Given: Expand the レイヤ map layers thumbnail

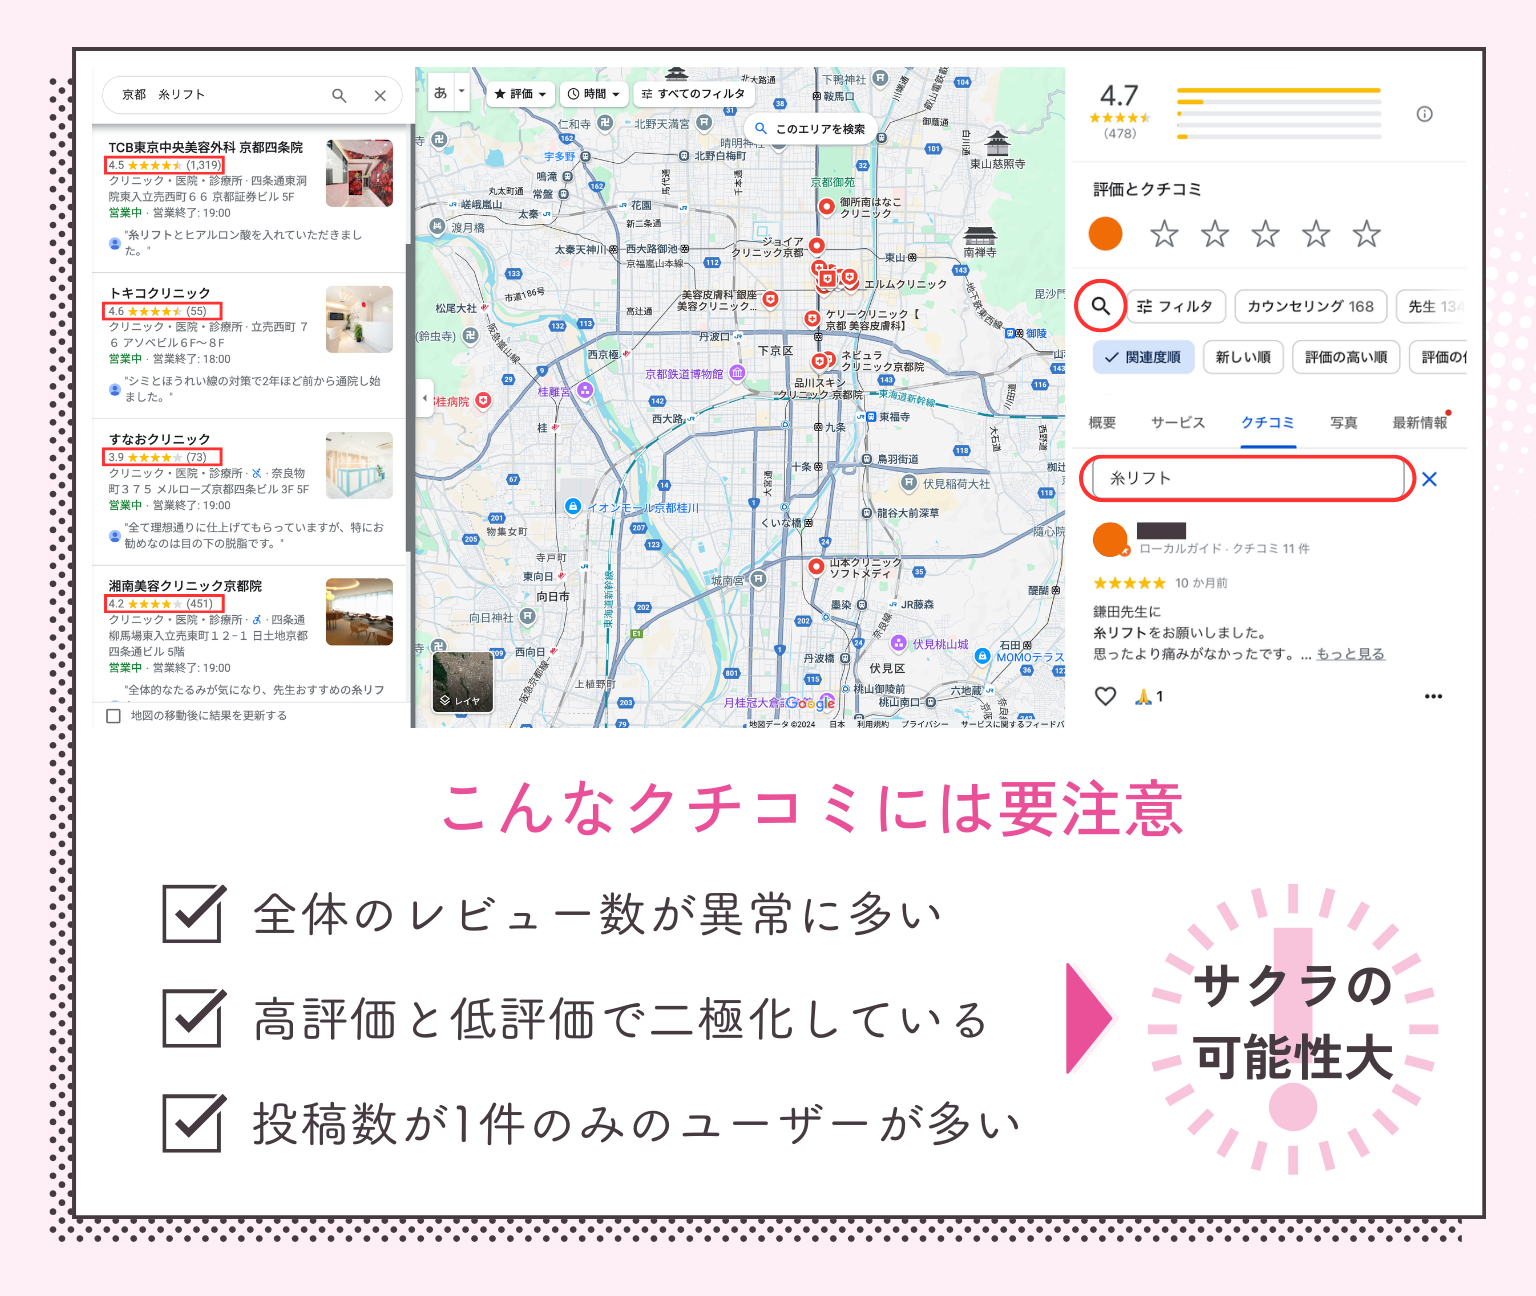Looking at the screenshot, I should [x=463, y=681].
